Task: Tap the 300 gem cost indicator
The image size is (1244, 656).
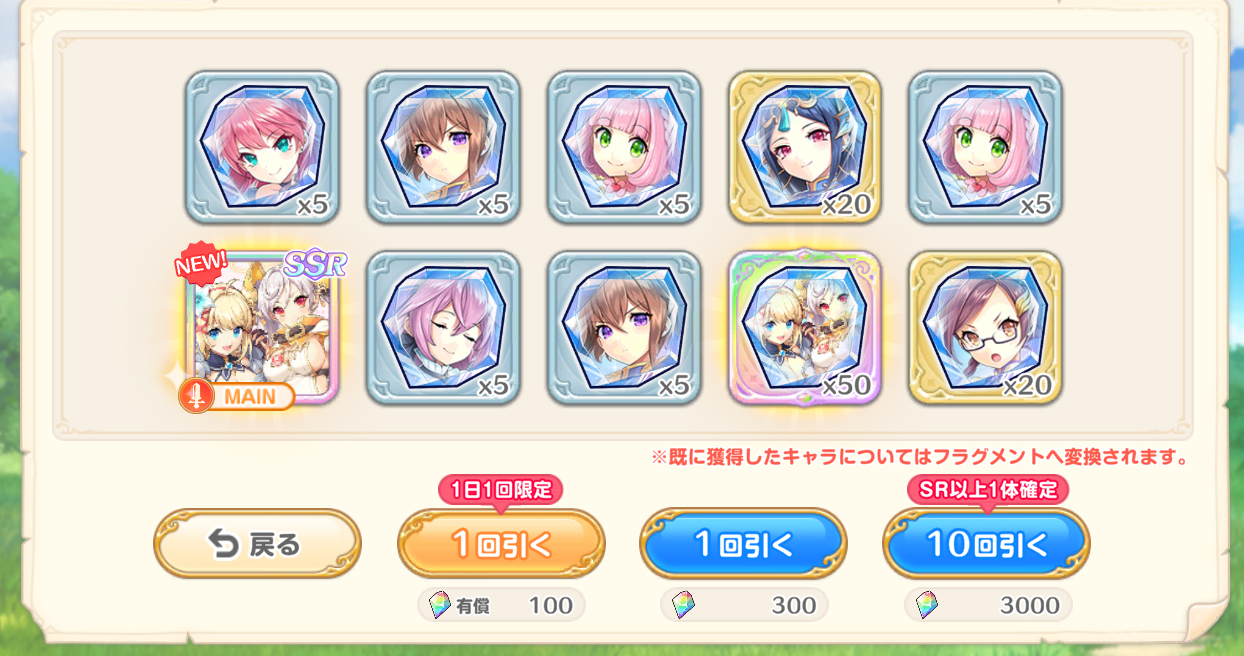Action: click(744, 605)
